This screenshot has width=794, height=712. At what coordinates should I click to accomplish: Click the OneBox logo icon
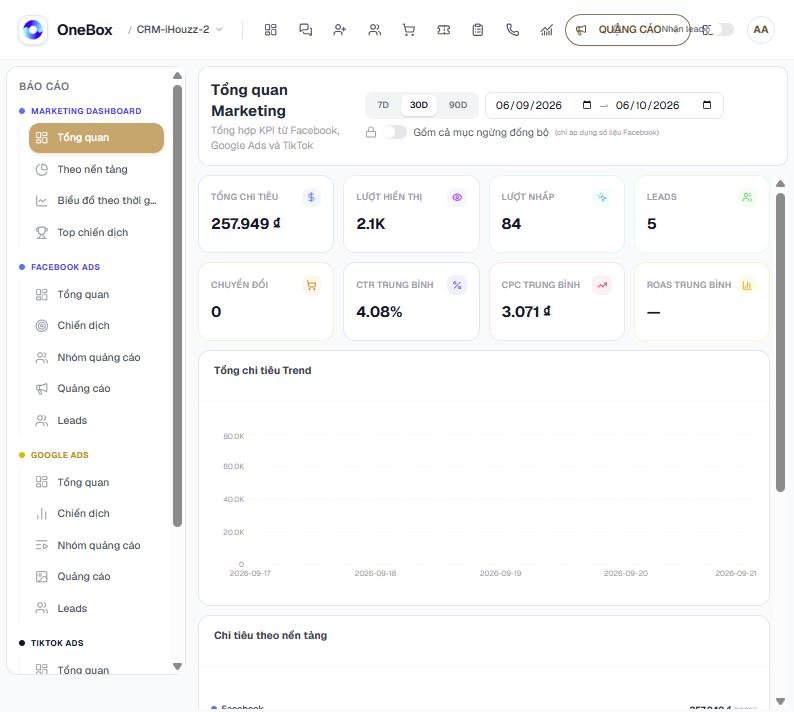pos(33,29)
